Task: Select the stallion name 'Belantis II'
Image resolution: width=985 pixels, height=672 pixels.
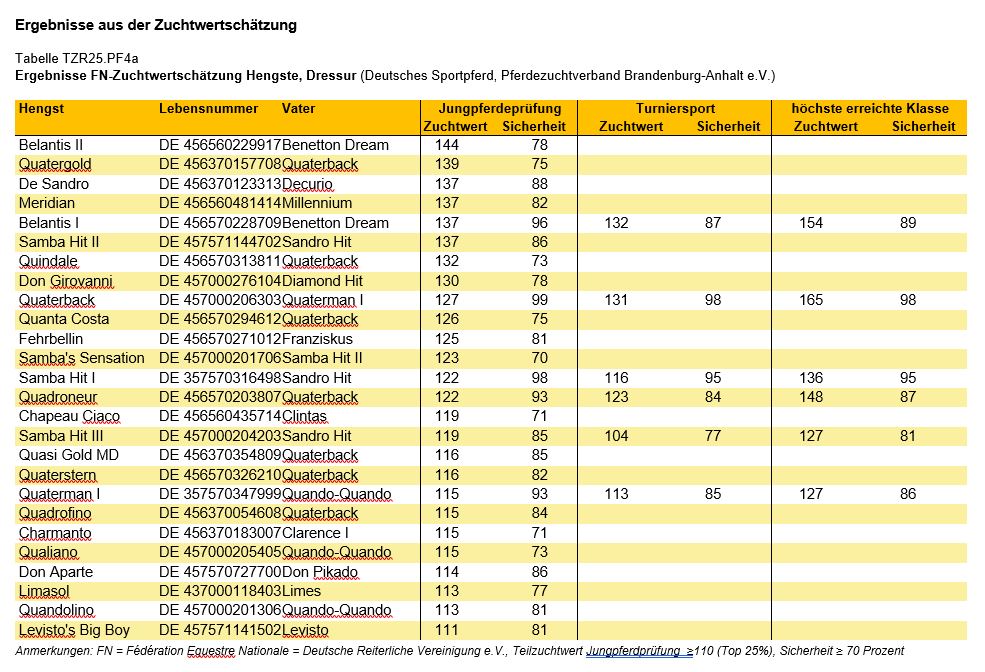Action: 51,145
